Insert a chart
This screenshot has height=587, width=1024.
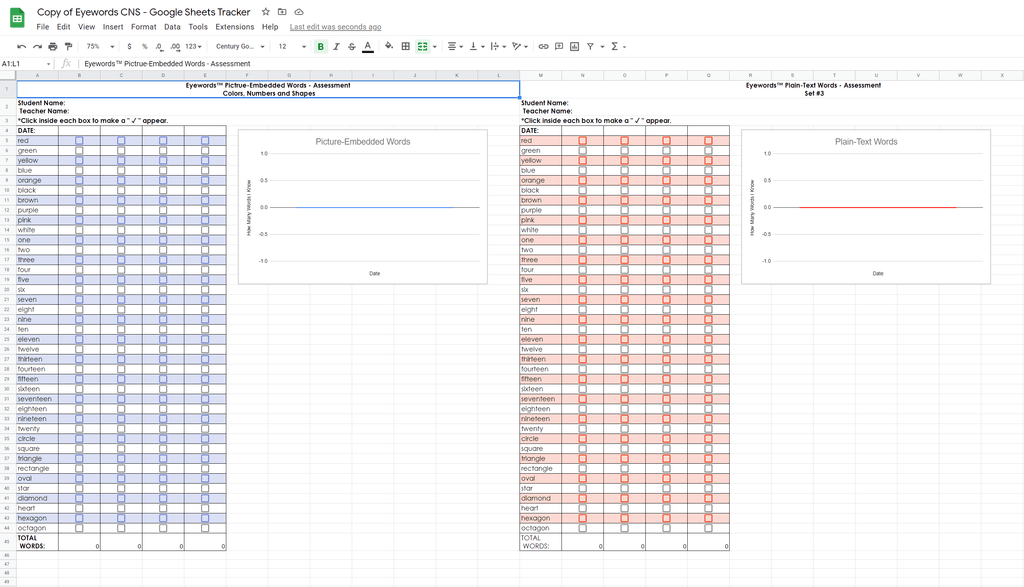click(x=575, y=46)
